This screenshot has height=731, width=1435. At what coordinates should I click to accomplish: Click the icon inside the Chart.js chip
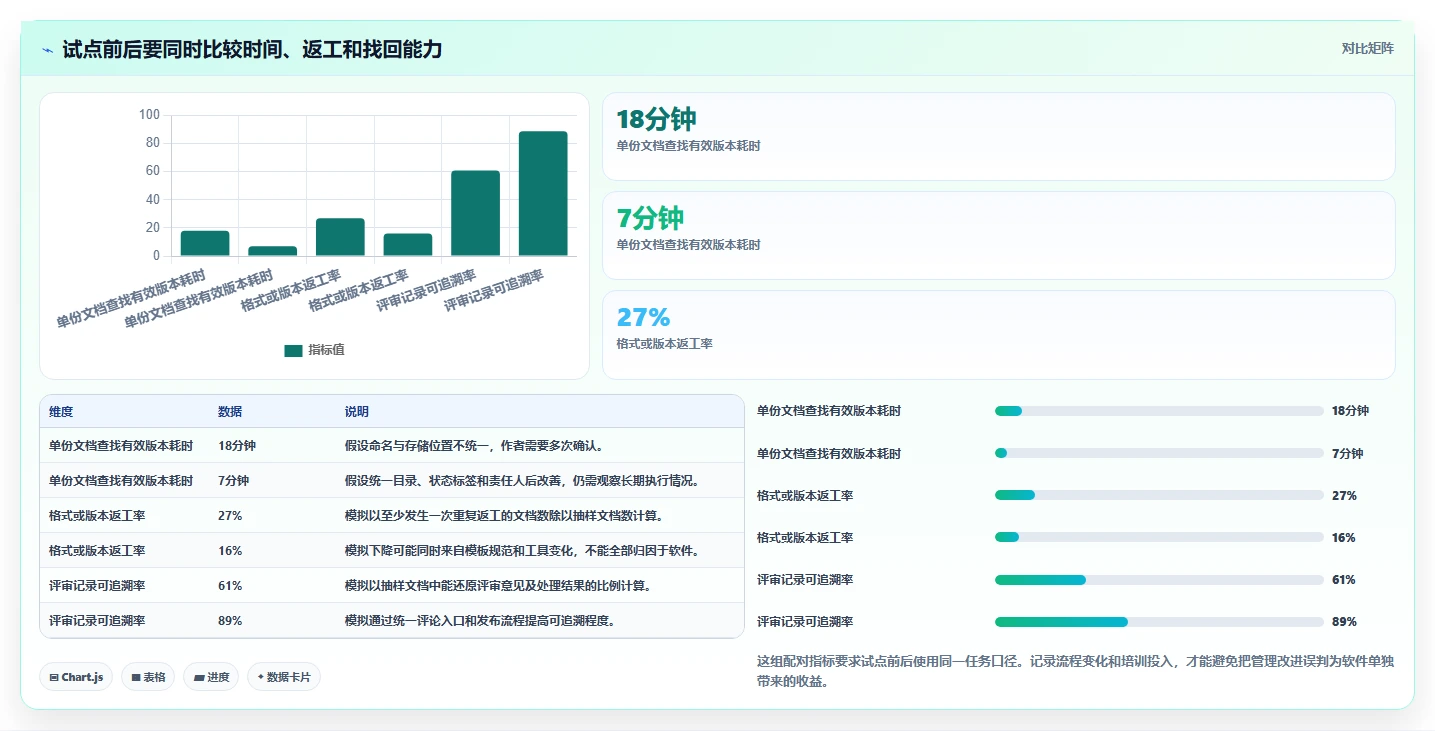point(54,677)
